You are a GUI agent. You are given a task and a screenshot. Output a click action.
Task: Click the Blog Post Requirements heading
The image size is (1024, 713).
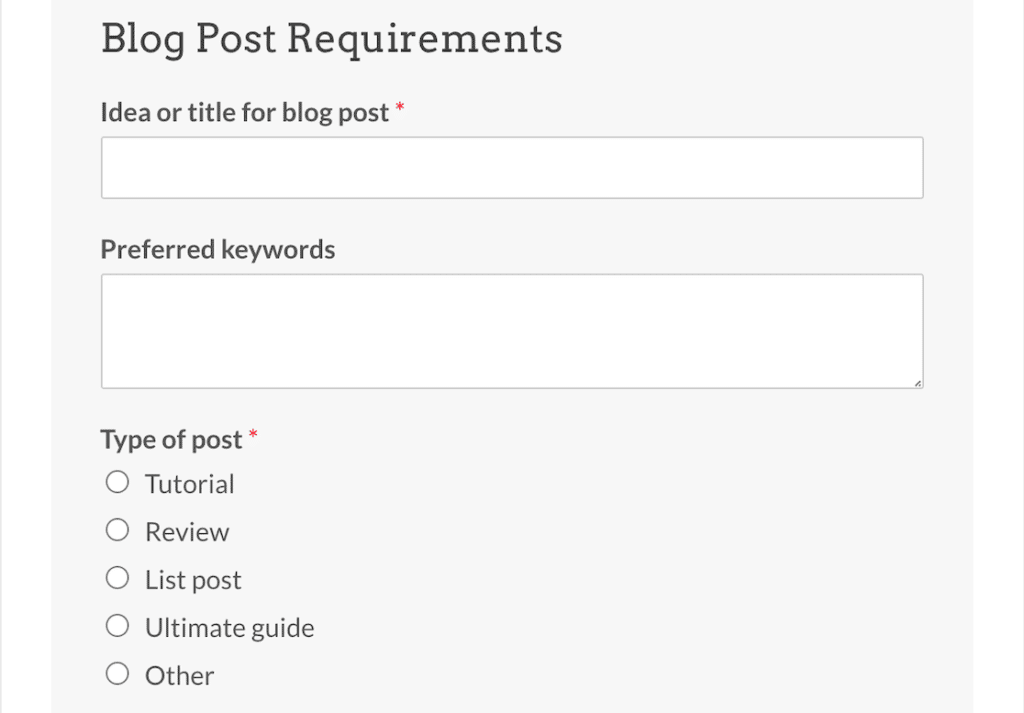(x=330, y=38)
